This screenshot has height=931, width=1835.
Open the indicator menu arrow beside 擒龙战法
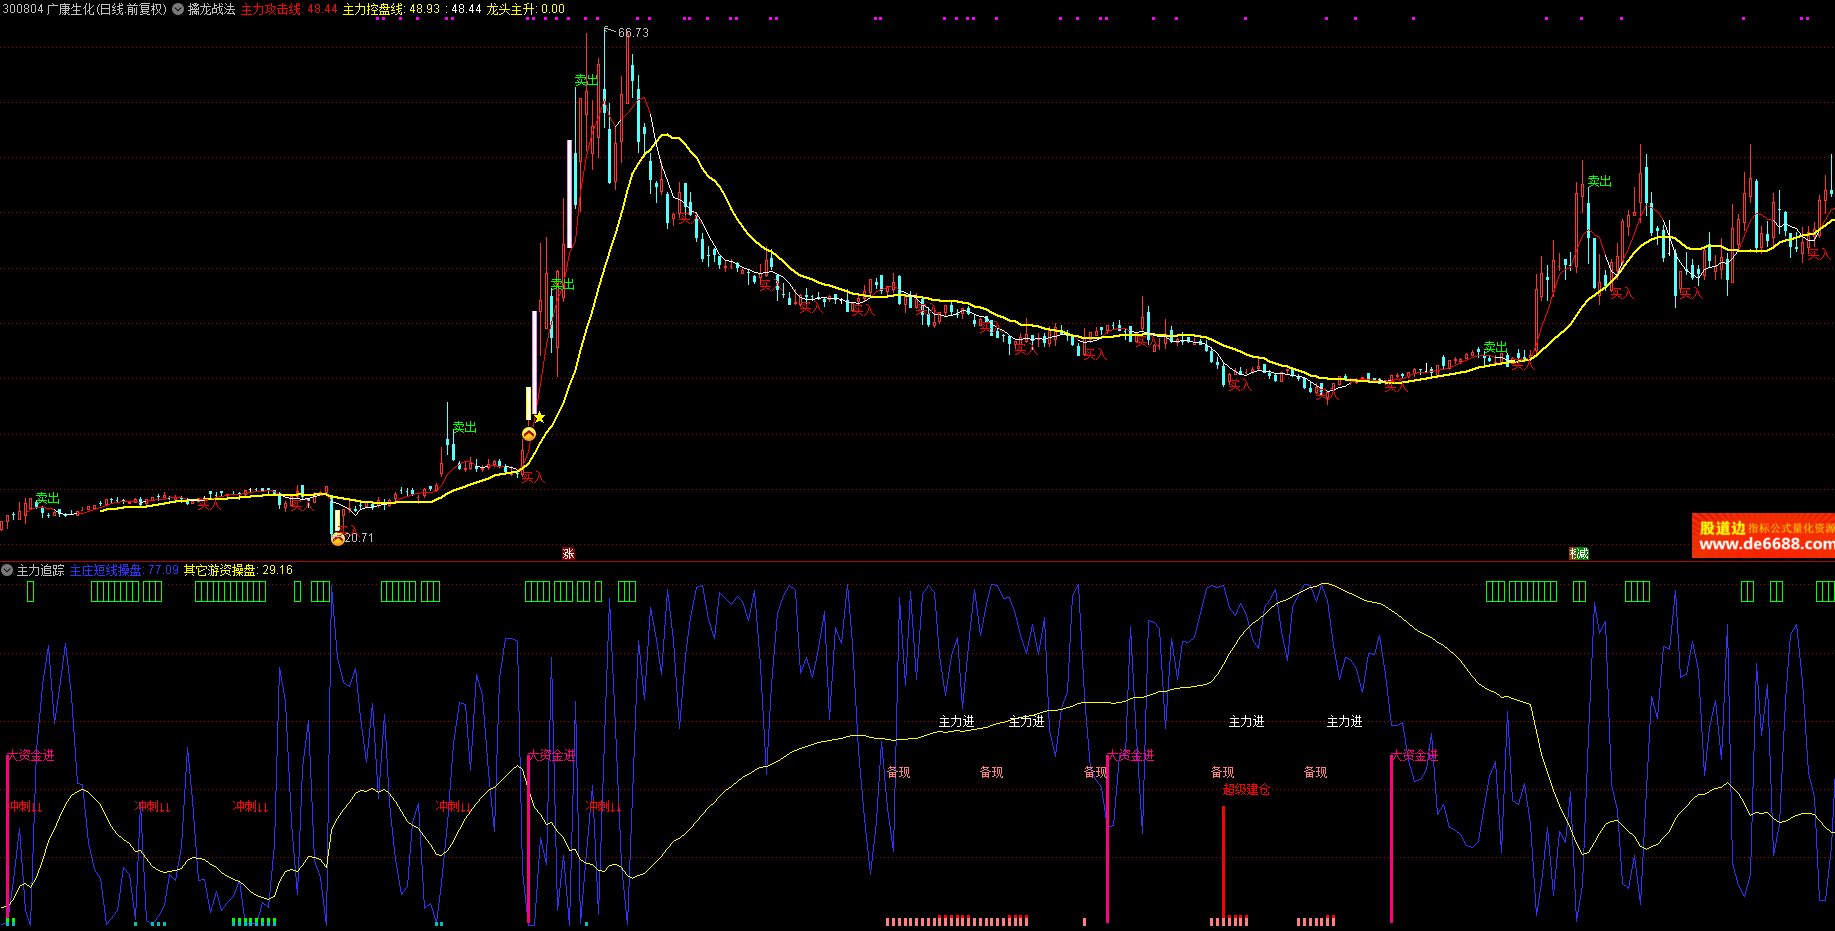[x=178, y=9]
